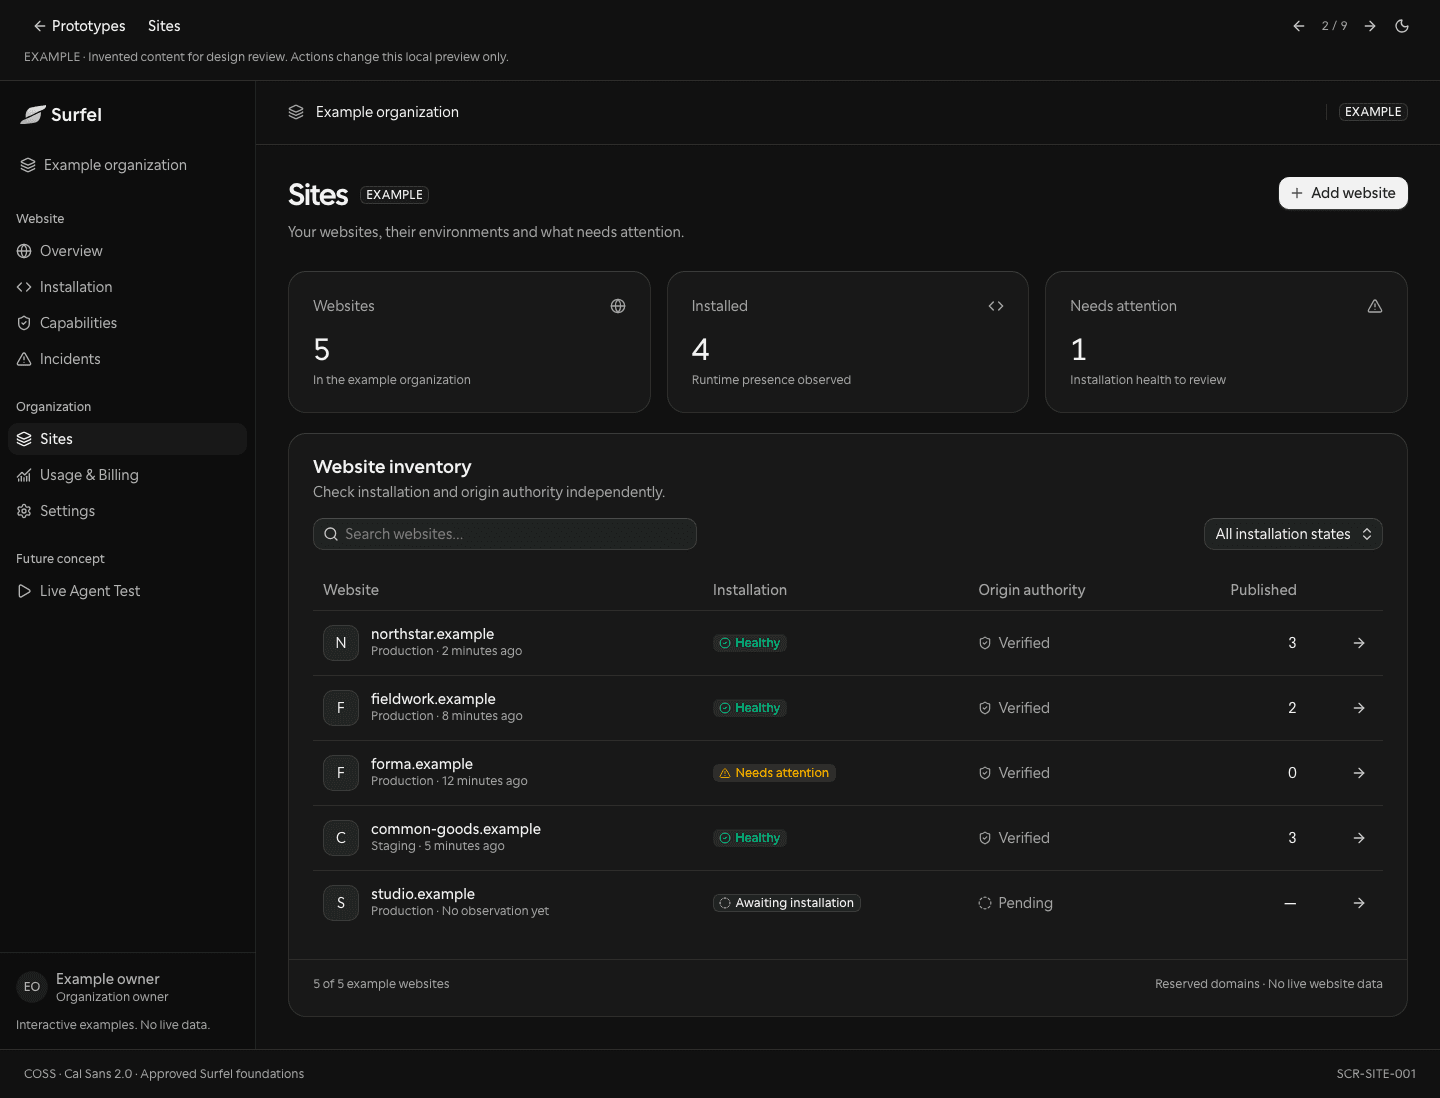The height and width of the screenshot is (1098, 1440).
Task: Click C avatar for common-goods.example
Action: (x=341, y=838)
